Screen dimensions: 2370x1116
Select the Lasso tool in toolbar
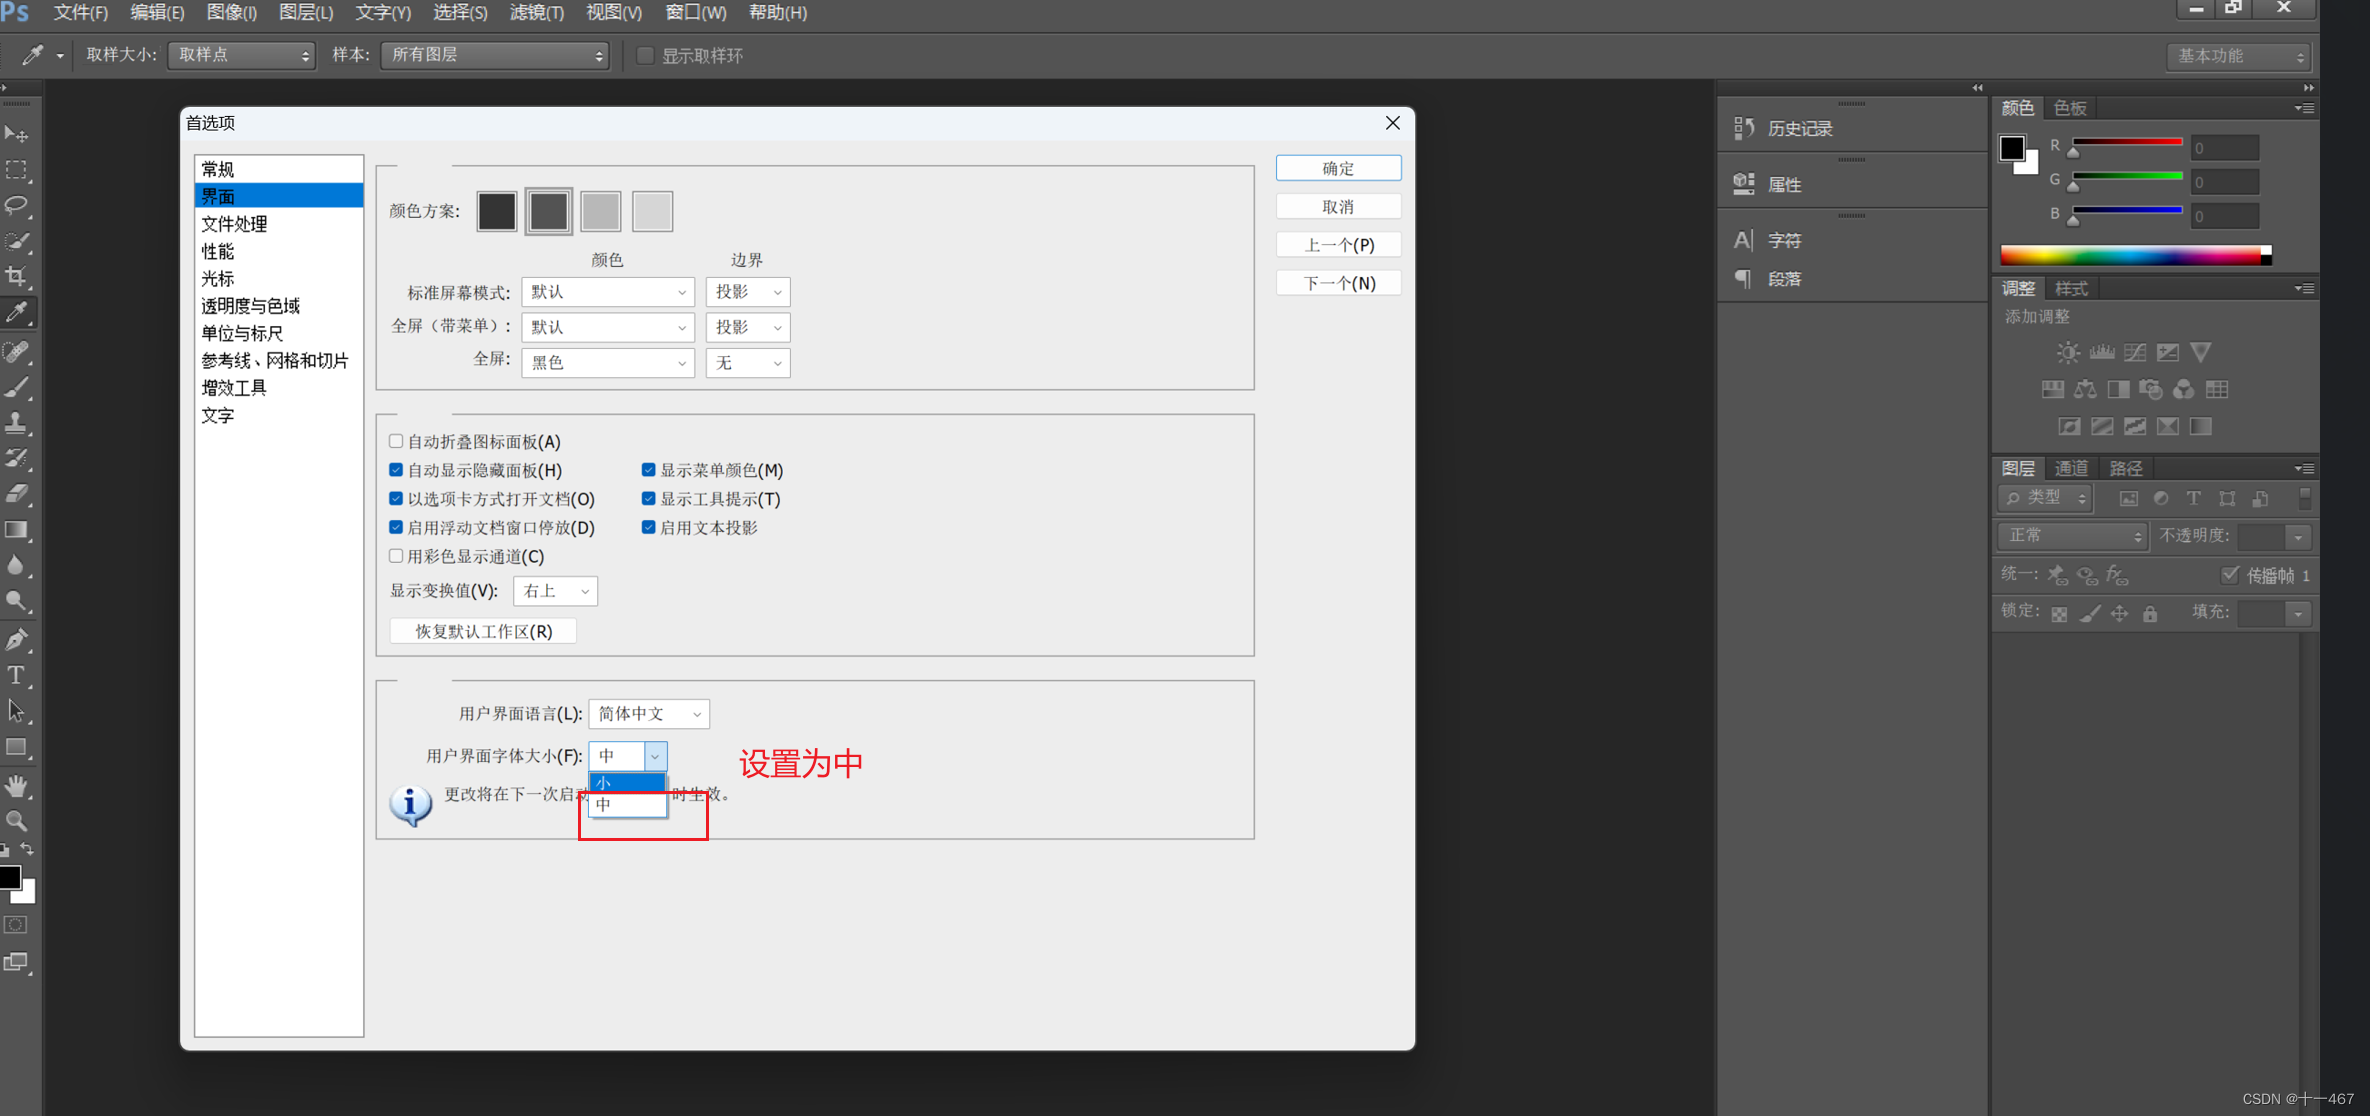point(17,206)
